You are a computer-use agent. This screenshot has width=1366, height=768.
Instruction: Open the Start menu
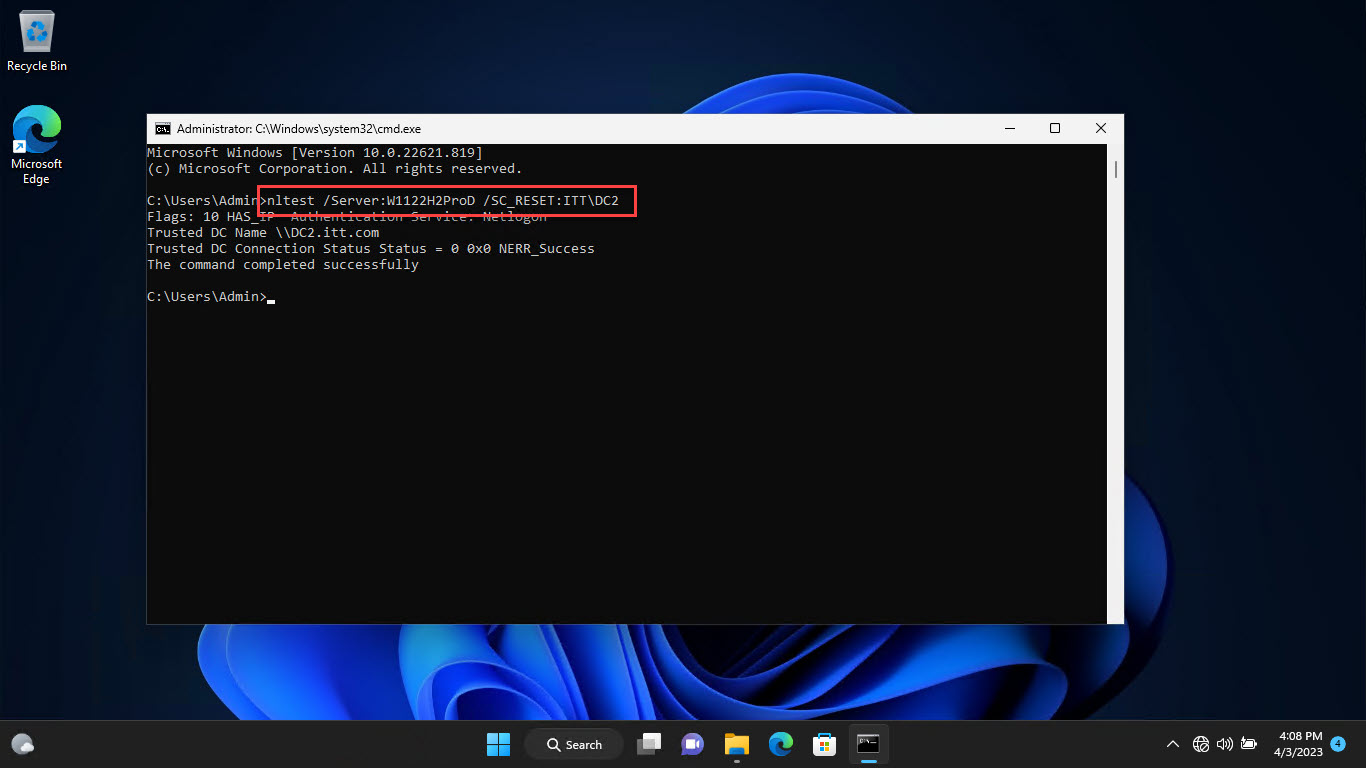(x=498, y=744)
